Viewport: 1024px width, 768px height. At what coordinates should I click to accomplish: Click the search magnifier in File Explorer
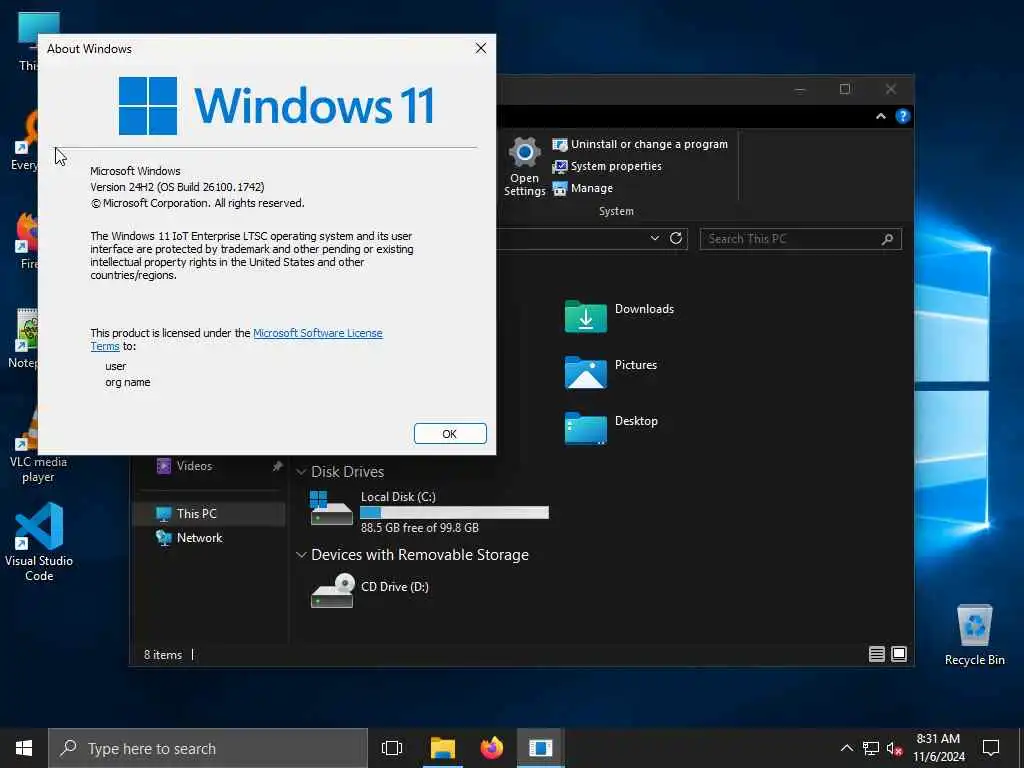(x=887, y=239)
